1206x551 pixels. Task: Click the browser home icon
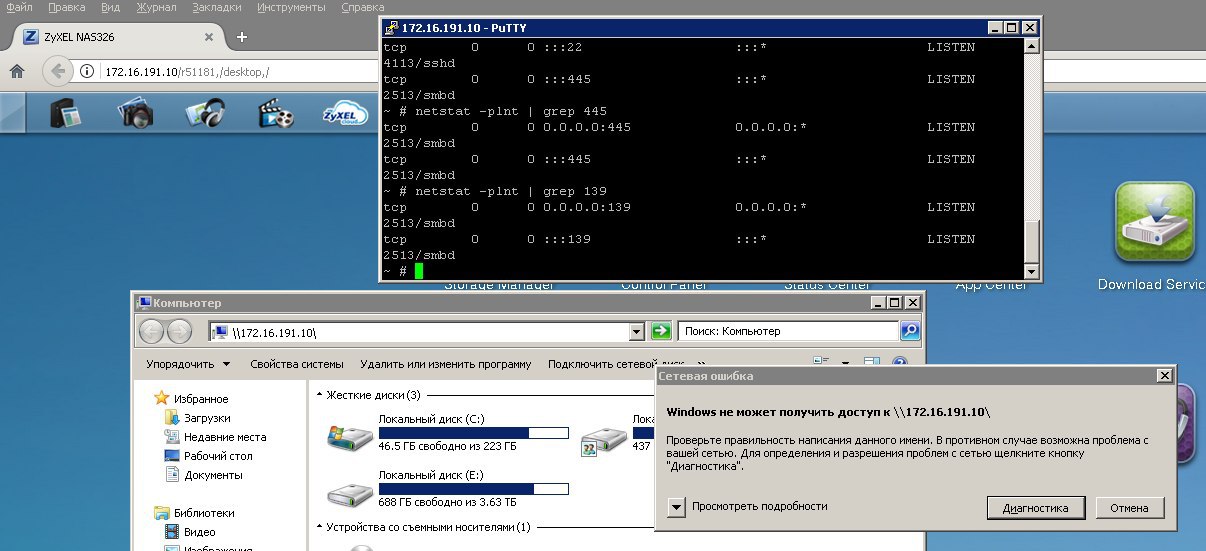click(17, 72)
